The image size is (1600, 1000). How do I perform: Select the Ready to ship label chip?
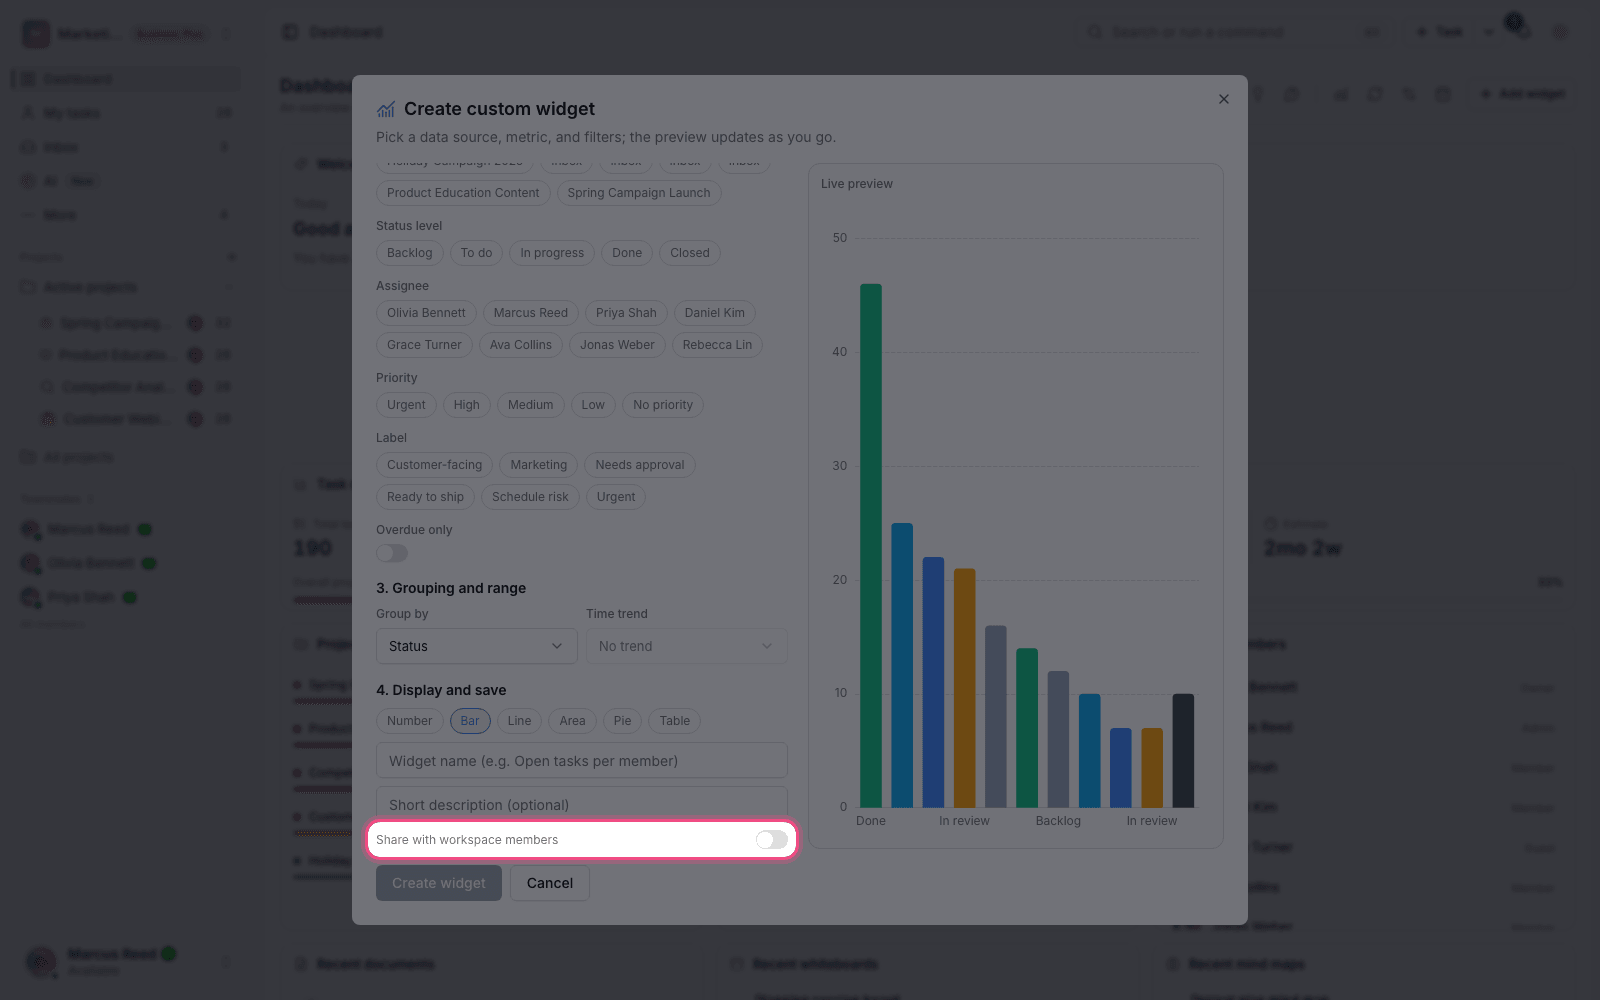tap(425, 497)
